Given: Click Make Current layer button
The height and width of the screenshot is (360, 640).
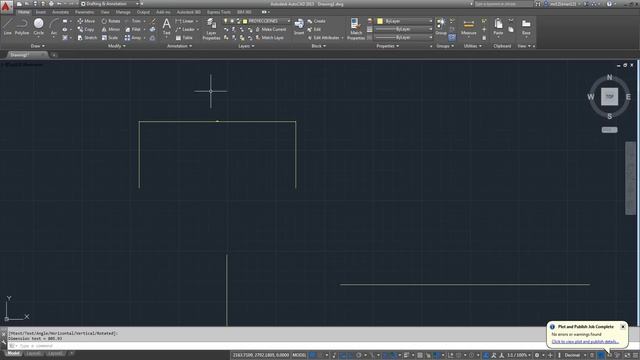Looking at the screenshot, I should tap(271, 29).
